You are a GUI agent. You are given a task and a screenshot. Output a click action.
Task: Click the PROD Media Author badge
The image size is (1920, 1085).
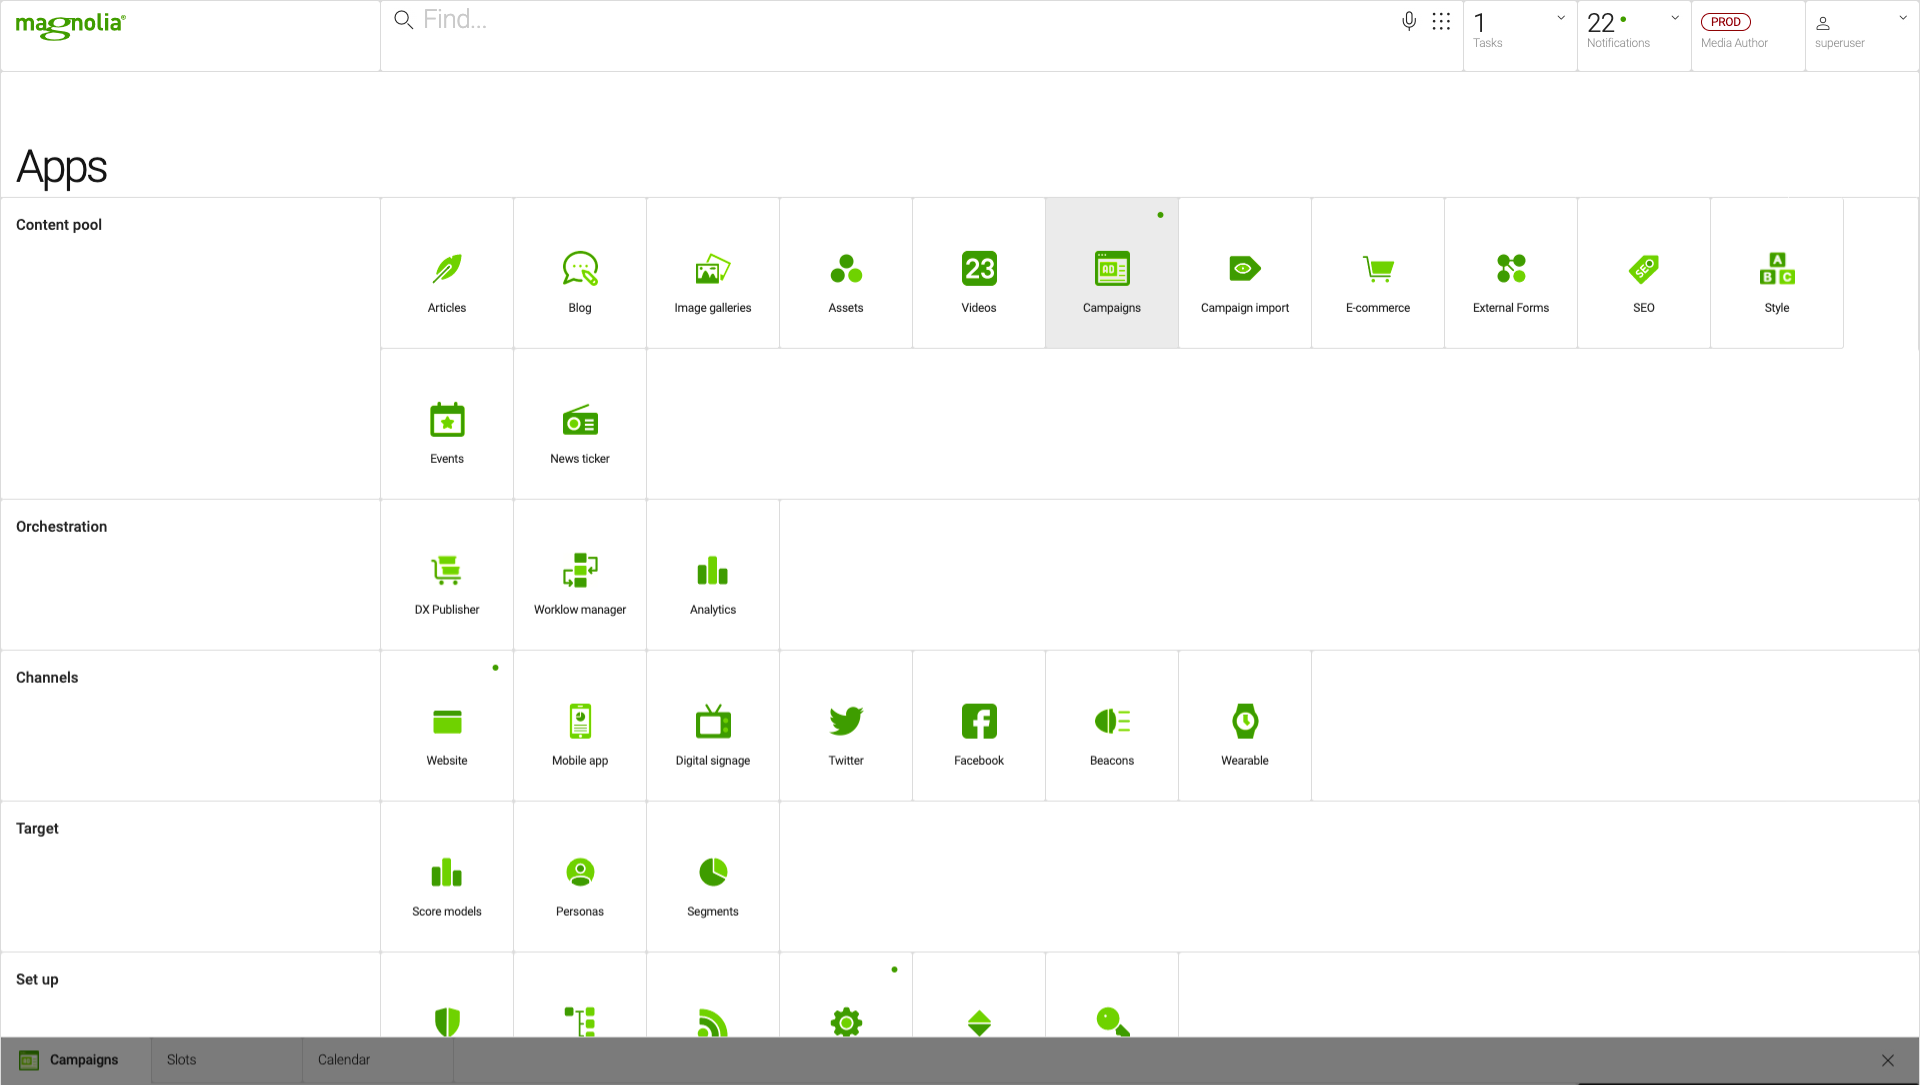1727,22
